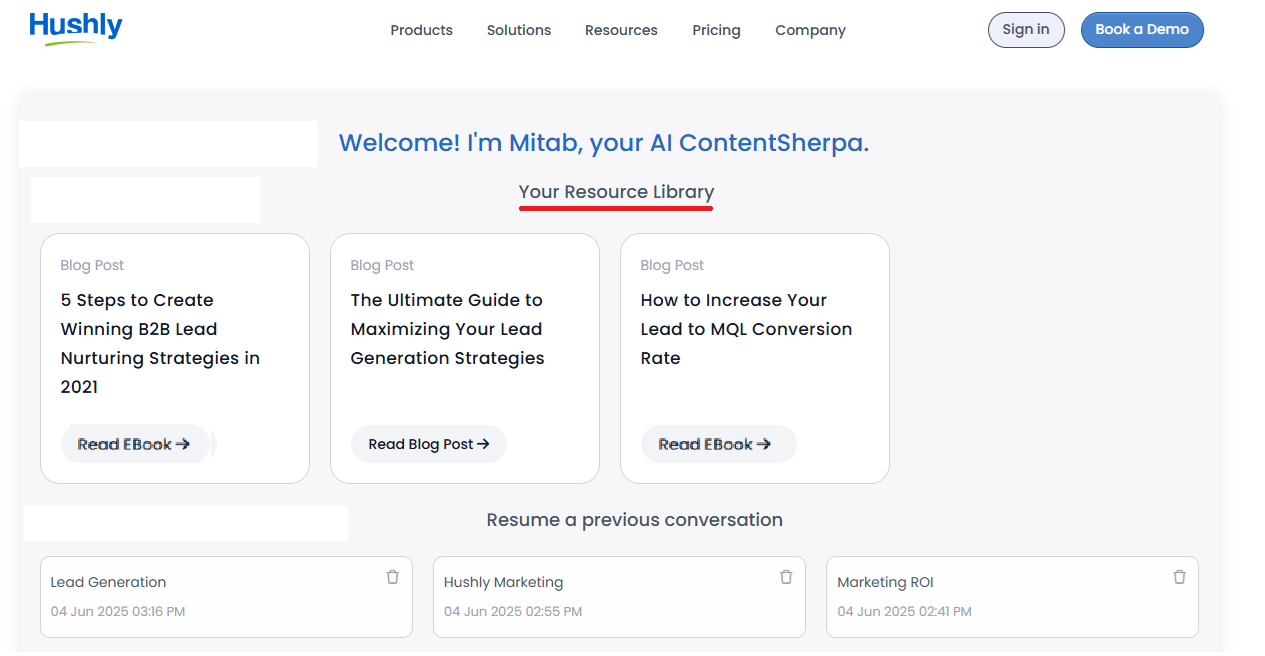Click the Welcome Mitab ContentSherpa heading
Image resolution: width=1265 pixels, height=656 pixels.
(604, 143)
